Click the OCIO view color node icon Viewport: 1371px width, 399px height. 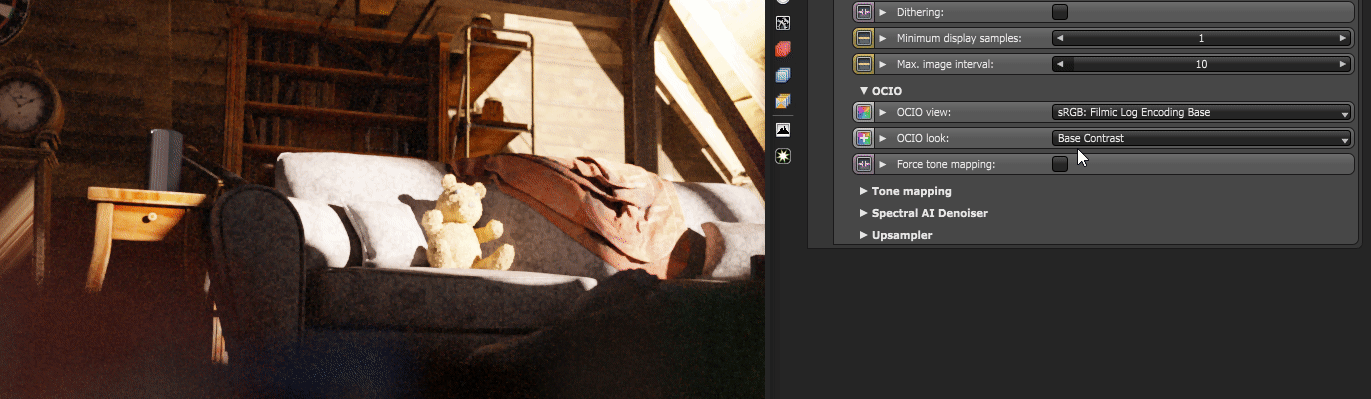(864, 112)
